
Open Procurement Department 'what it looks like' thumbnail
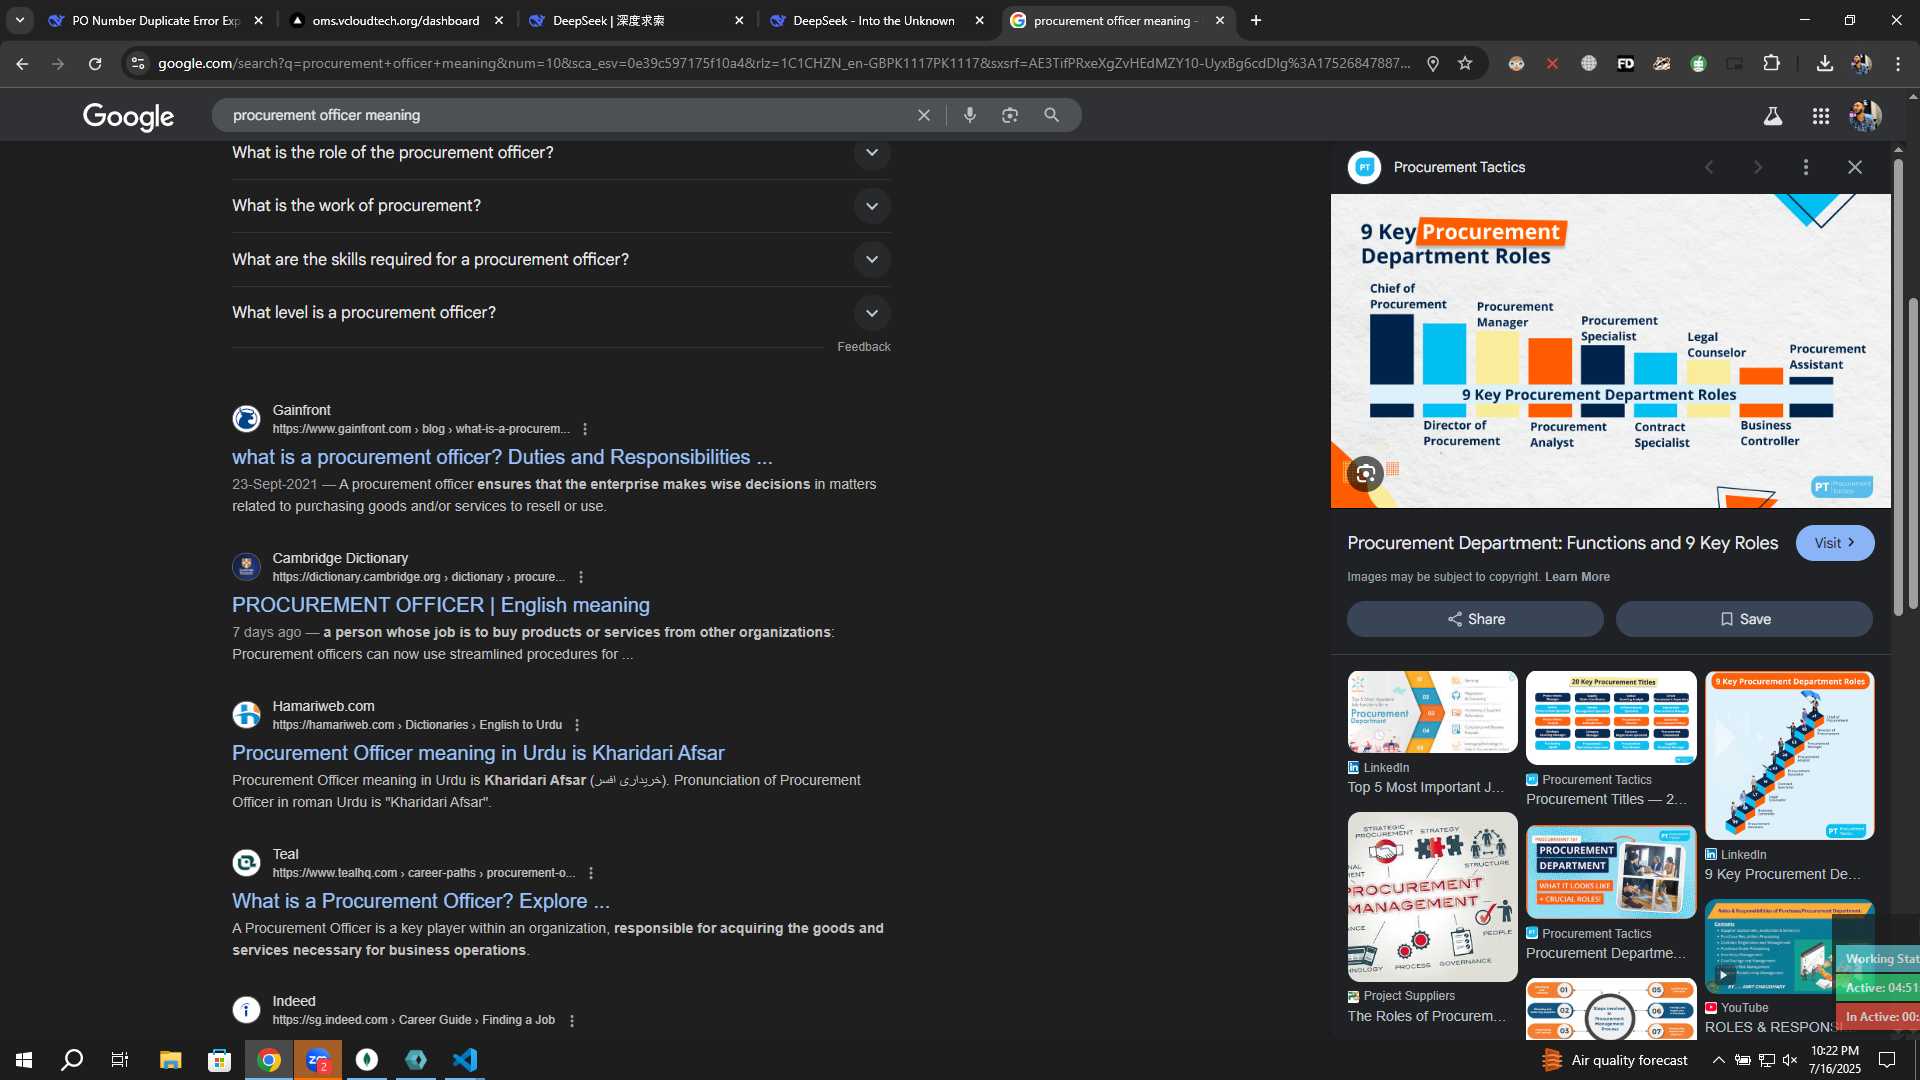pyautogui.click(x=1611, y=872)
